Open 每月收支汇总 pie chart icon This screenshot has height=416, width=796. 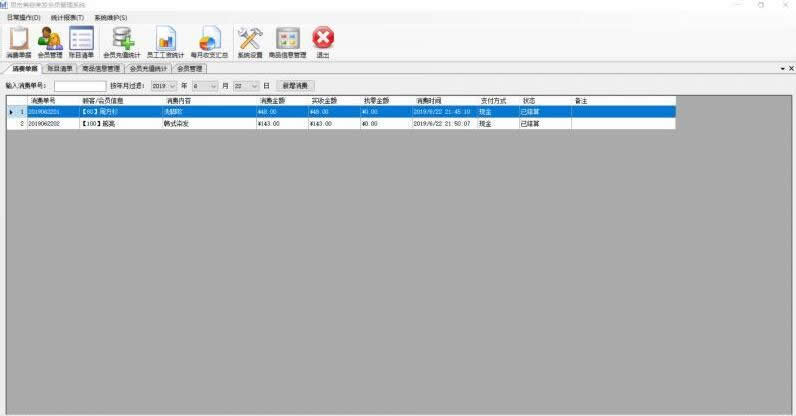point(210,41)
